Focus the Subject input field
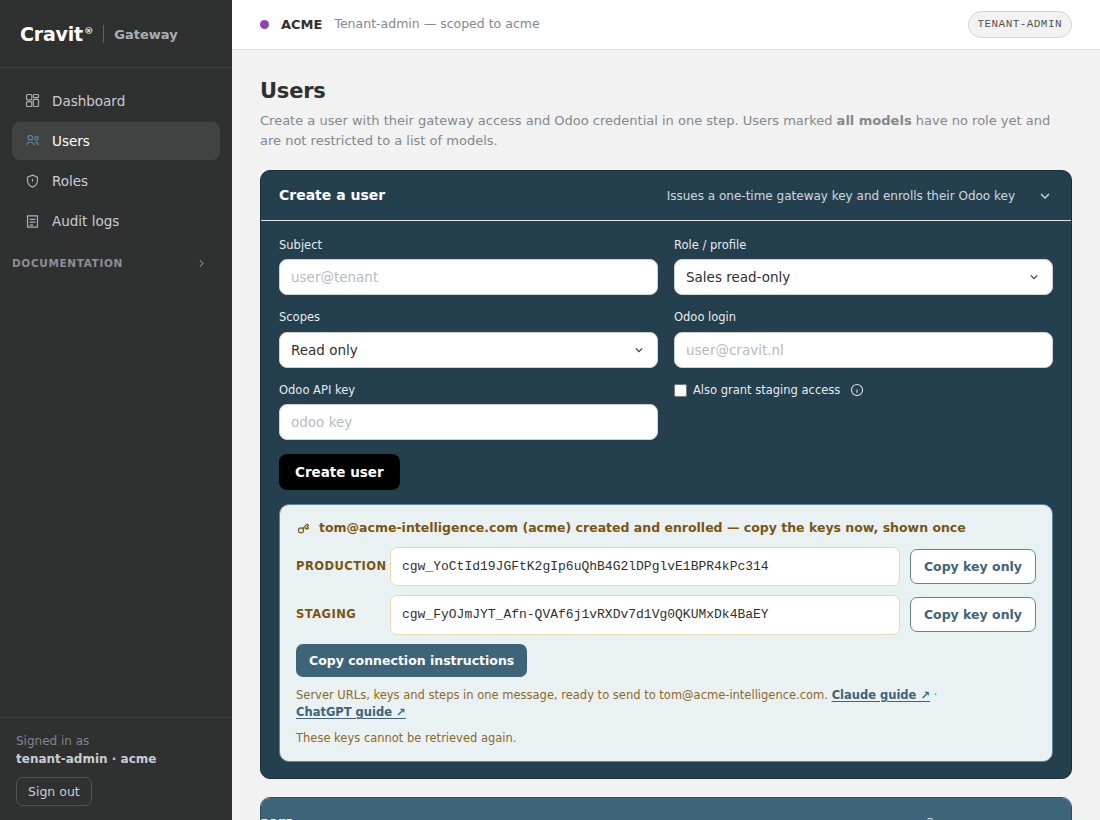Viewport: 1100px width, 820px height. (468, 277)
